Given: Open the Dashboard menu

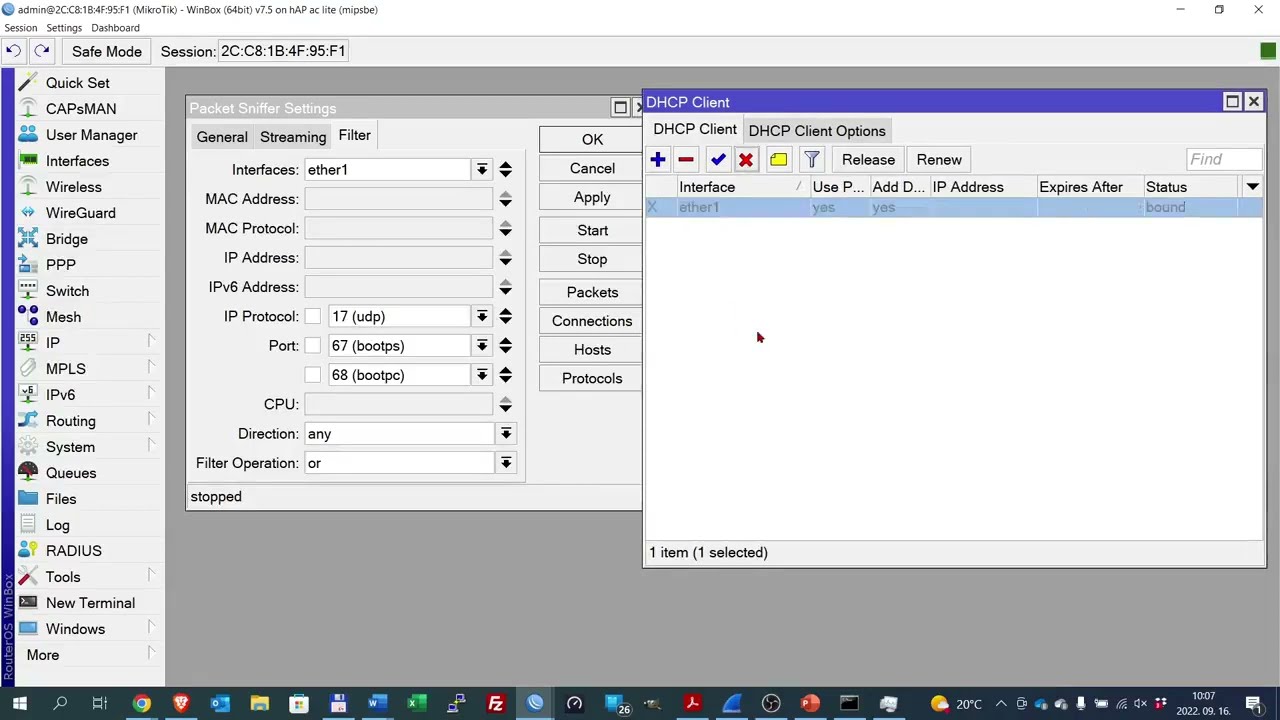Looking at the screenshot, I should click(x=115, y=28).
